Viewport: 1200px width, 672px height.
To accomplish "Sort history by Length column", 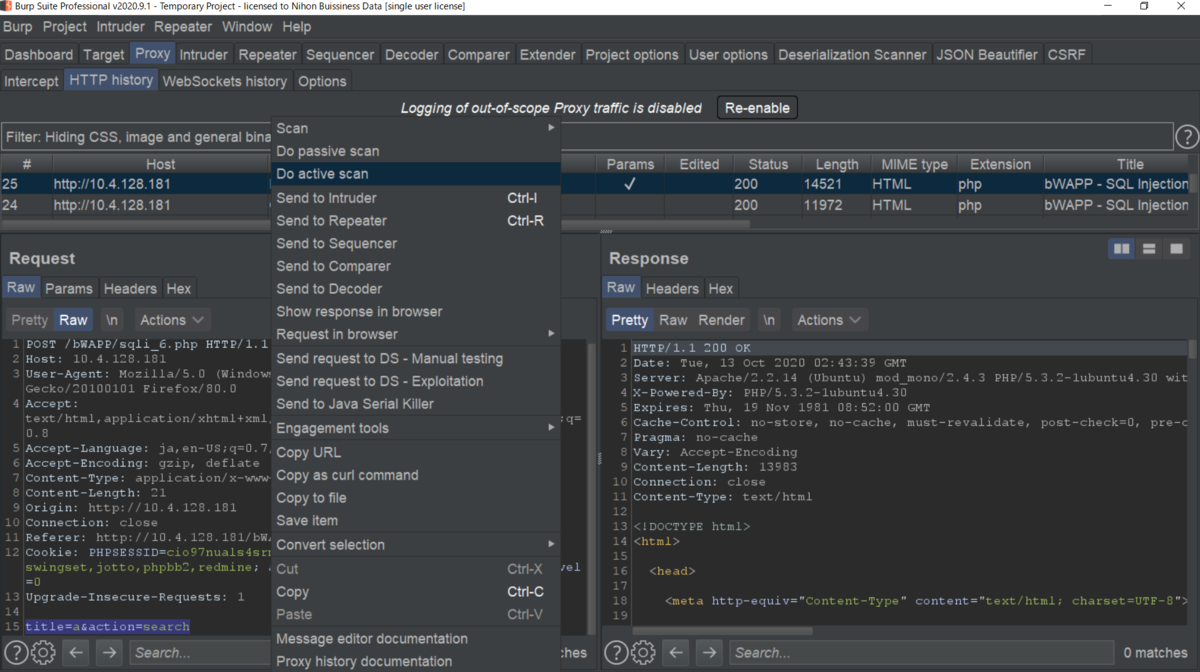I will 837,164.
